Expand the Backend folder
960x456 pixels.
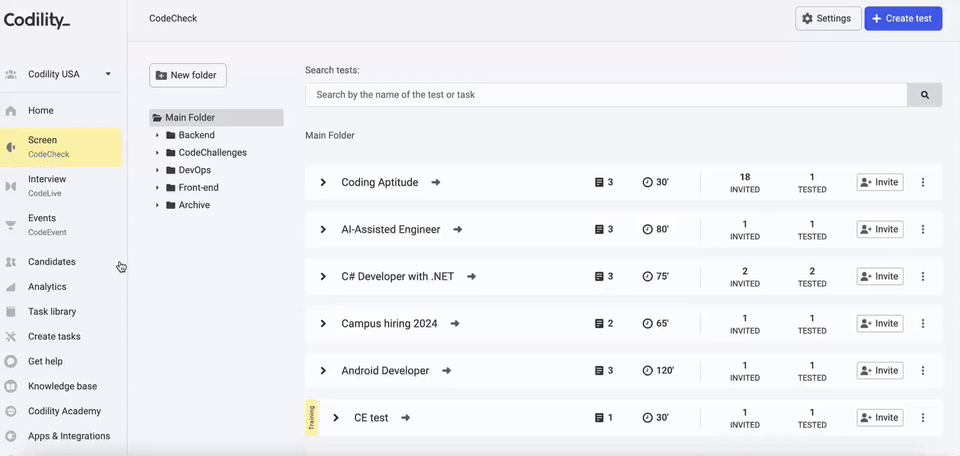(157, 135)
